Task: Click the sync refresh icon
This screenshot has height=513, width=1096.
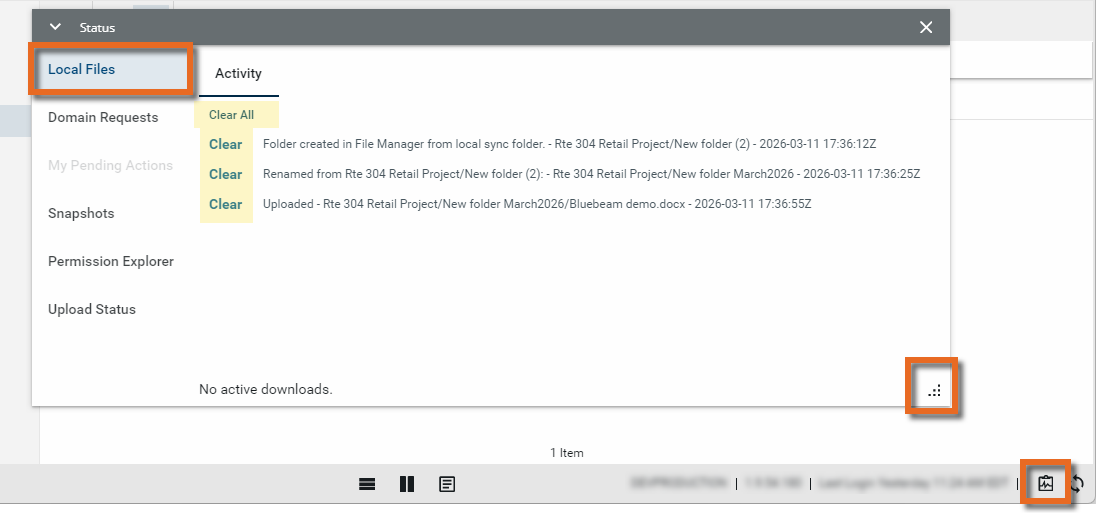Action: pos(1078,484)
